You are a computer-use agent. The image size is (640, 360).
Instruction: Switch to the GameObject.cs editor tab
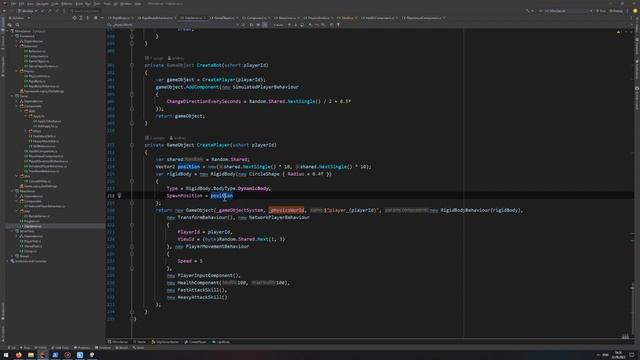tap(224, 18)
